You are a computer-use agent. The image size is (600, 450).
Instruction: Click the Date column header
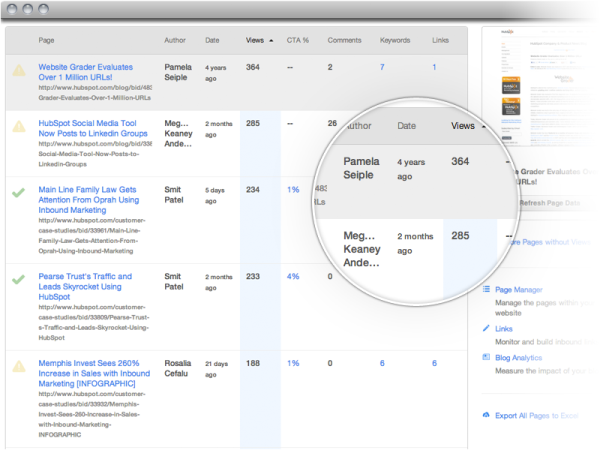coord(212,40)
